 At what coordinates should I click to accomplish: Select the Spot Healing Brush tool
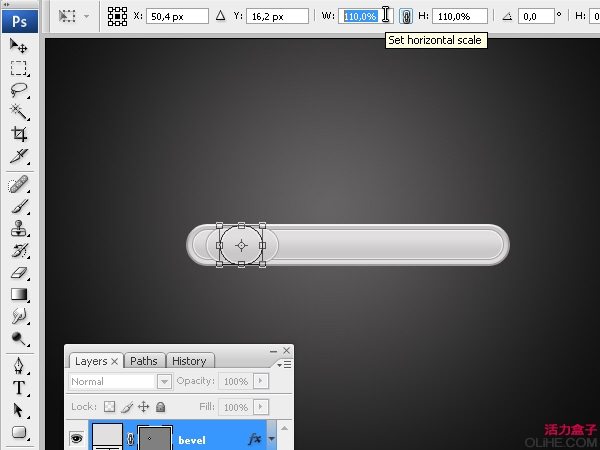(18, 184)
